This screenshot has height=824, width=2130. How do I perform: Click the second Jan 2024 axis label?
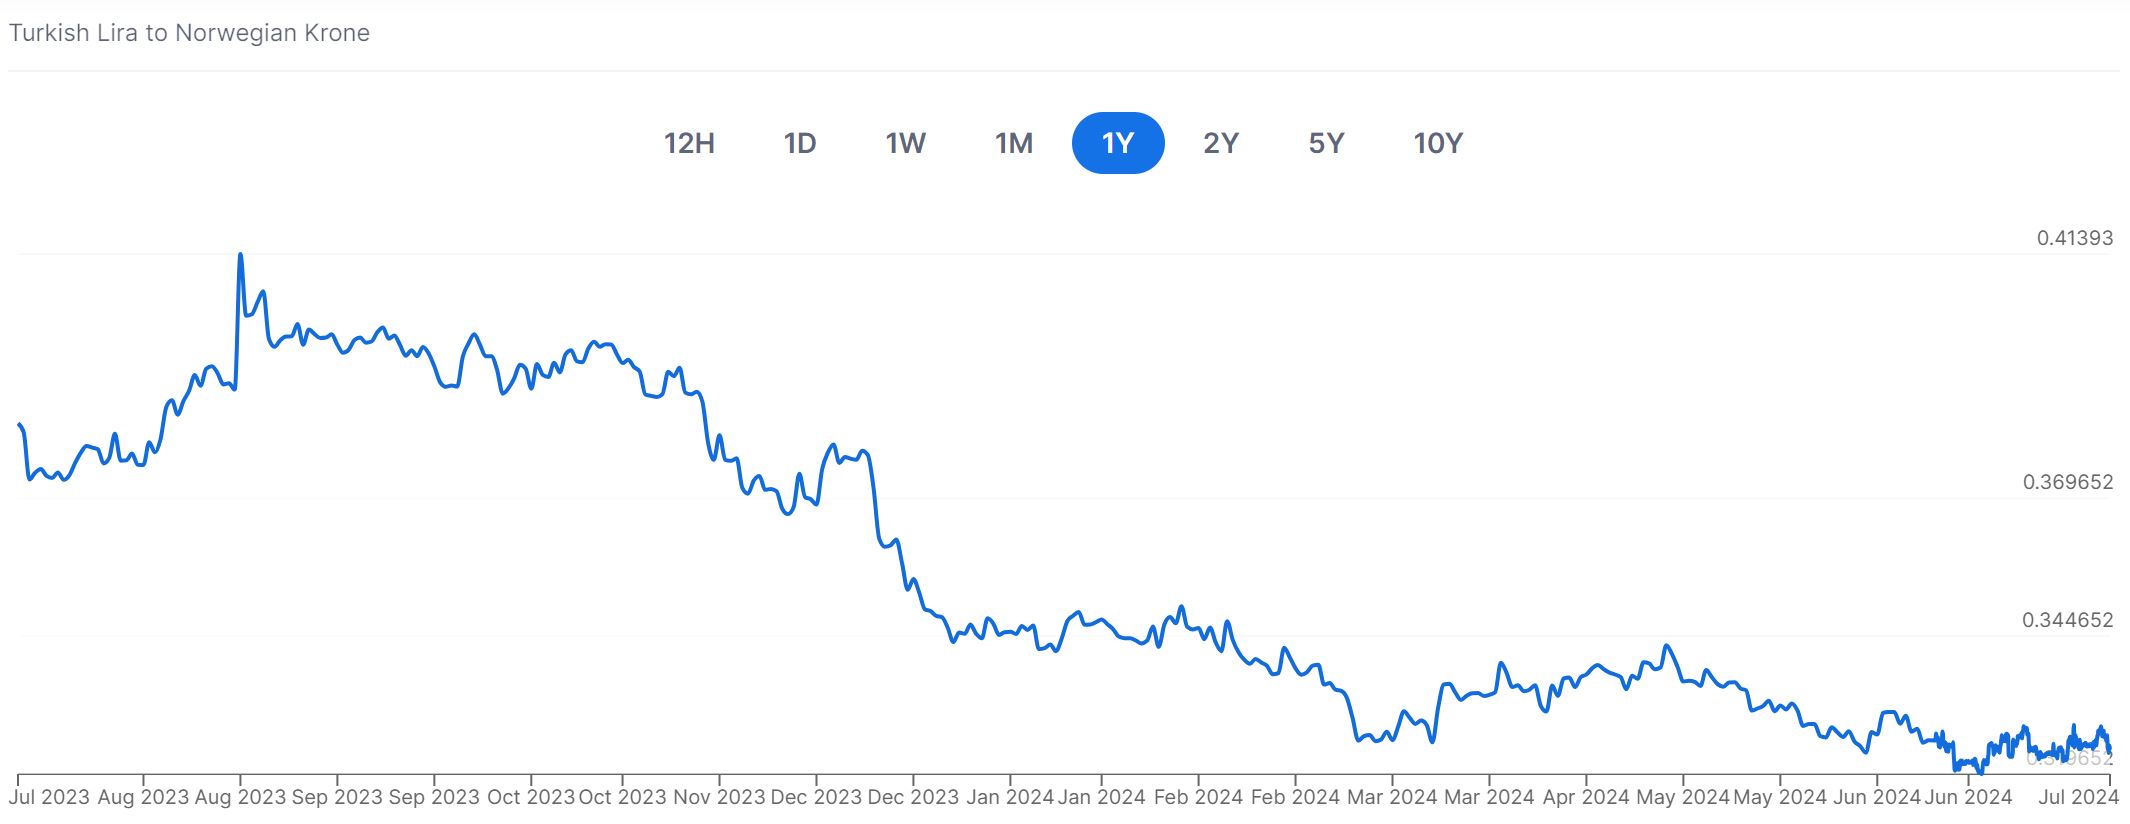click(x=1101, y=797)
